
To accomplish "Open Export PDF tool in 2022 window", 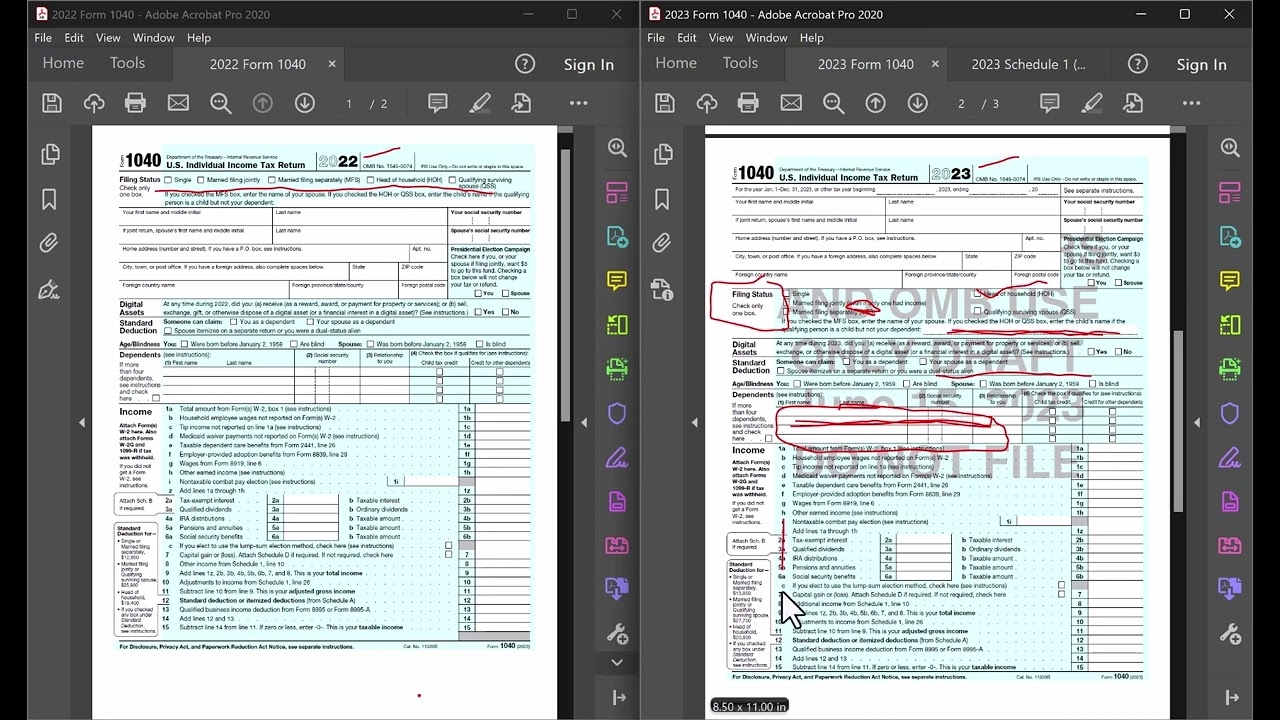I will [x=617, y=236].
